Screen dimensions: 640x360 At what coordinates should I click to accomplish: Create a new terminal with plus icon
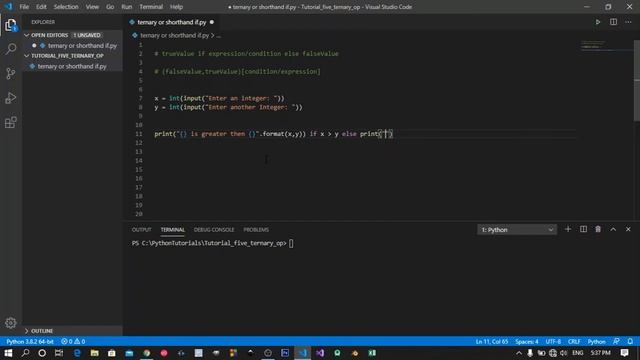point(568,229)
